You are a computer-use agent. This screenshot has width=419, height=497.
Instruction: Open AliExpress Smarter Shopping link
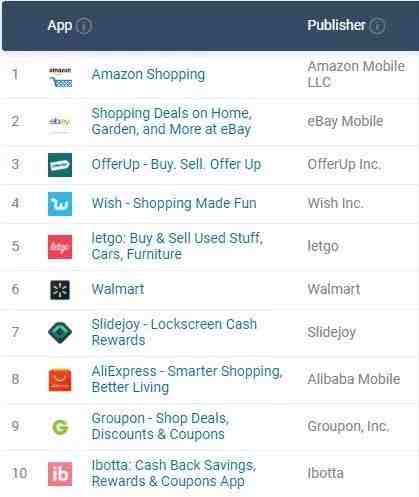click(187, 379)
